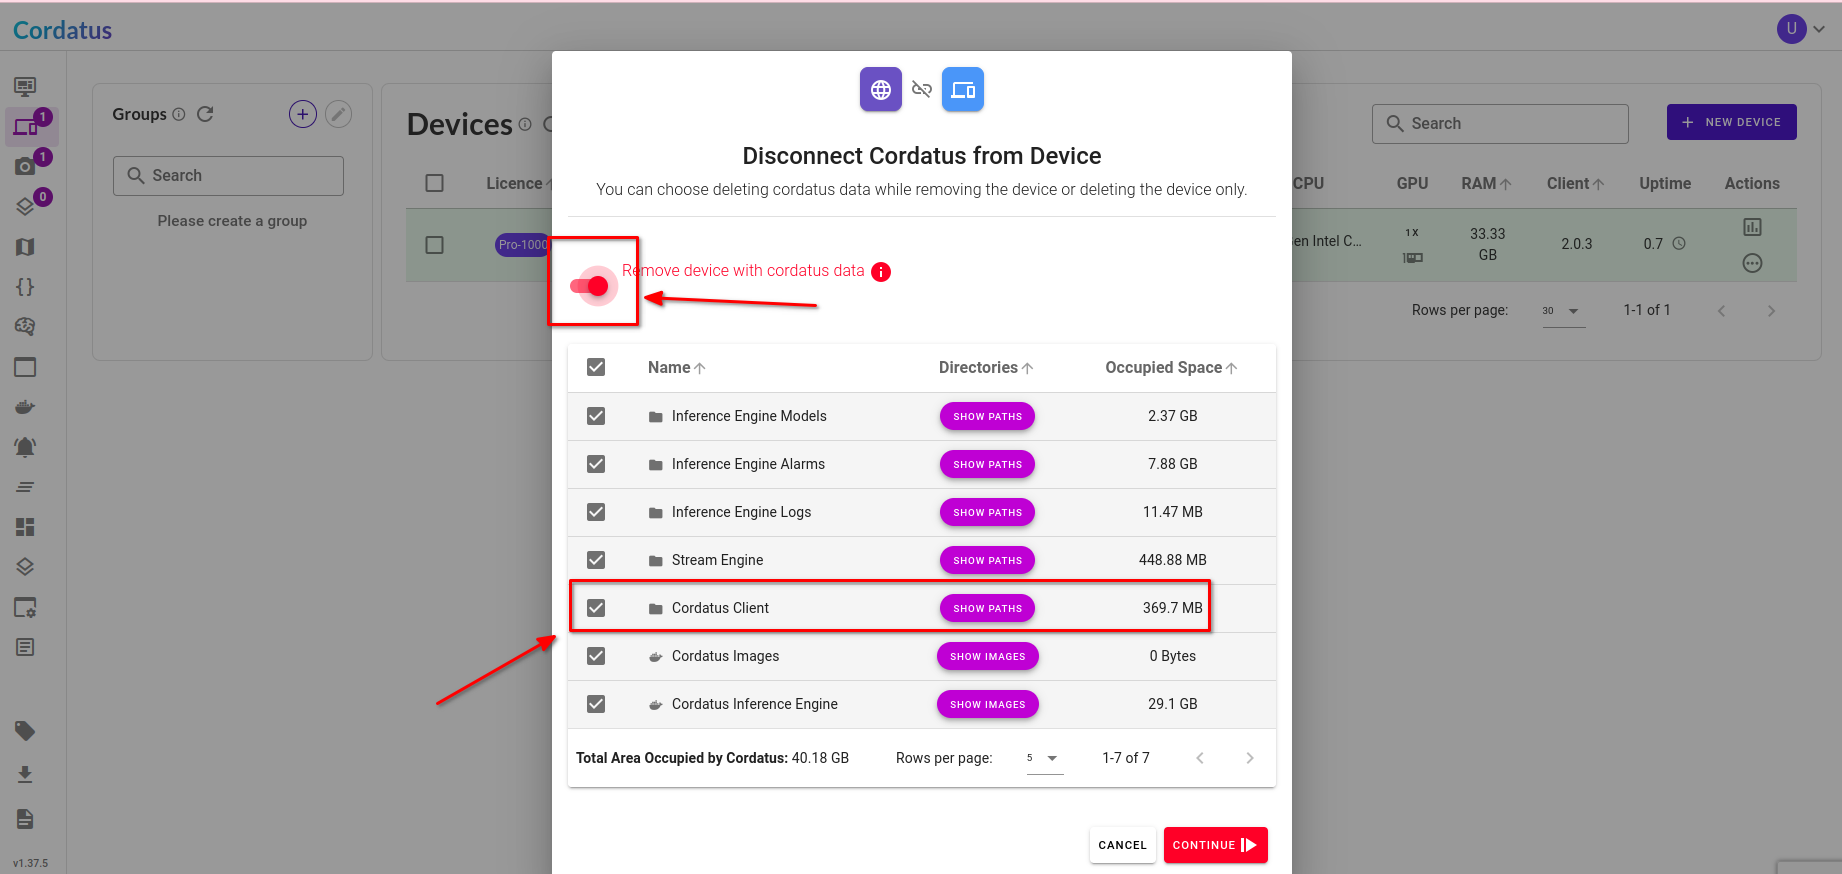Focus the Devices search field
Screen dimensions: 1842x874
(x=1500, y=124)
